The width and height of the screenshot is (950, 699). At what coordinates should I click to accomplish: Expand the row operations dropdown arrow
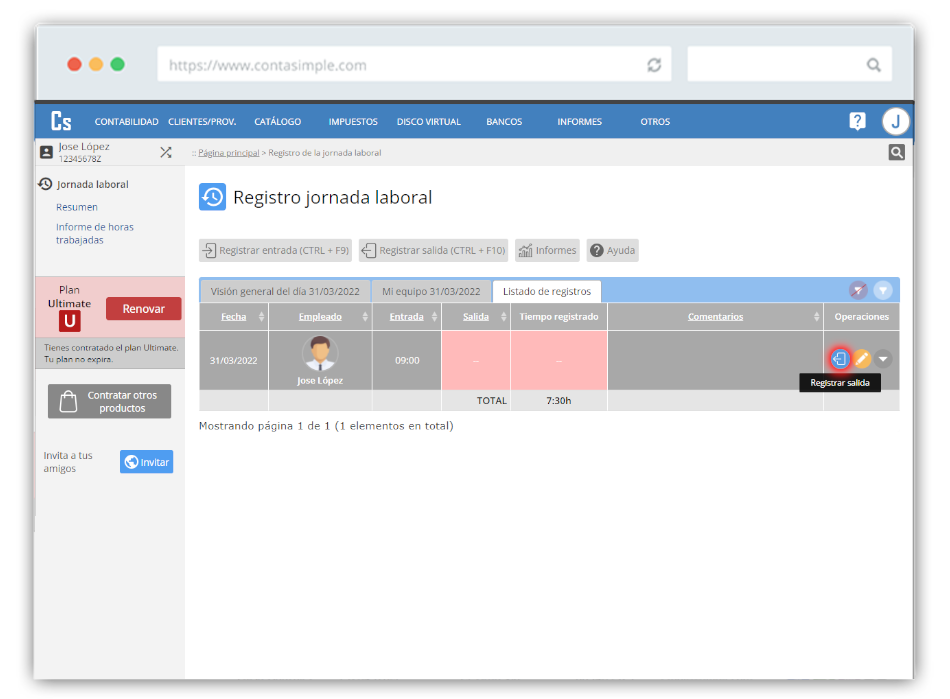(x=883, y=359)
